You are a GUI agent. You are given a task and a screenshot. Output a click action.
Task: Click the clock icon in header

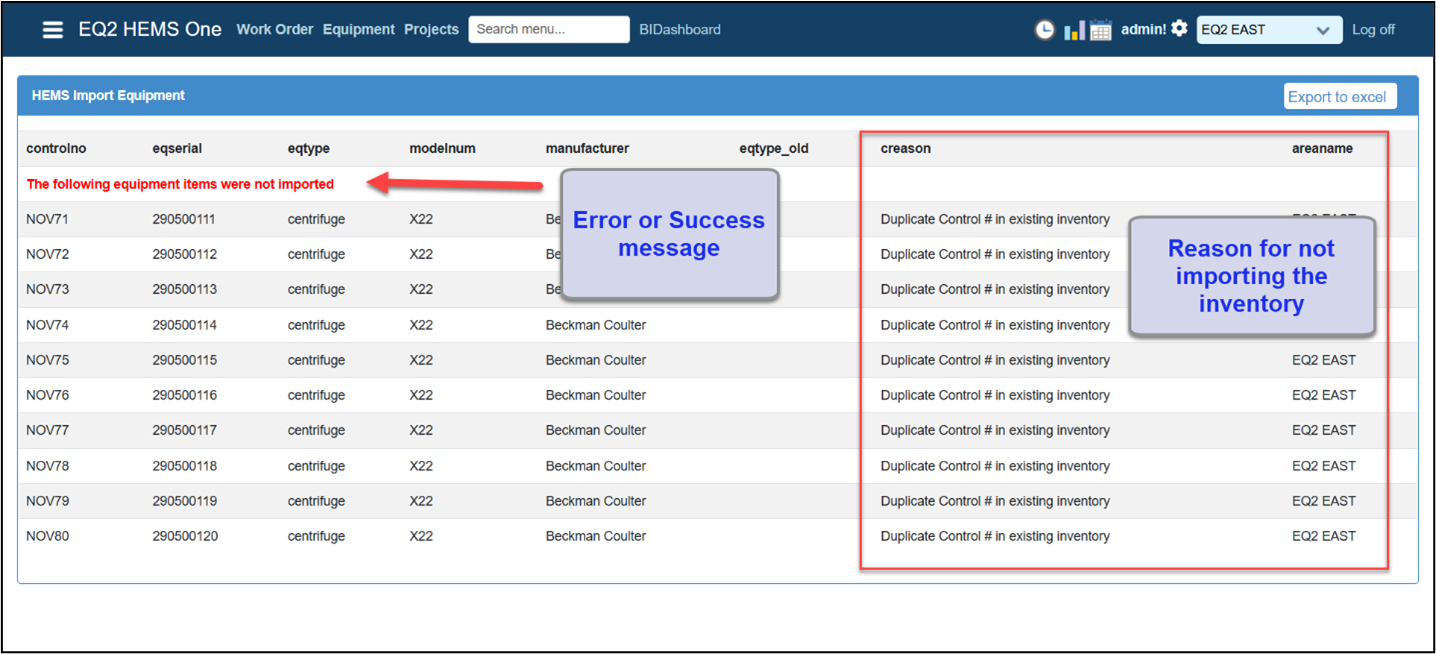click(1044, 30)
